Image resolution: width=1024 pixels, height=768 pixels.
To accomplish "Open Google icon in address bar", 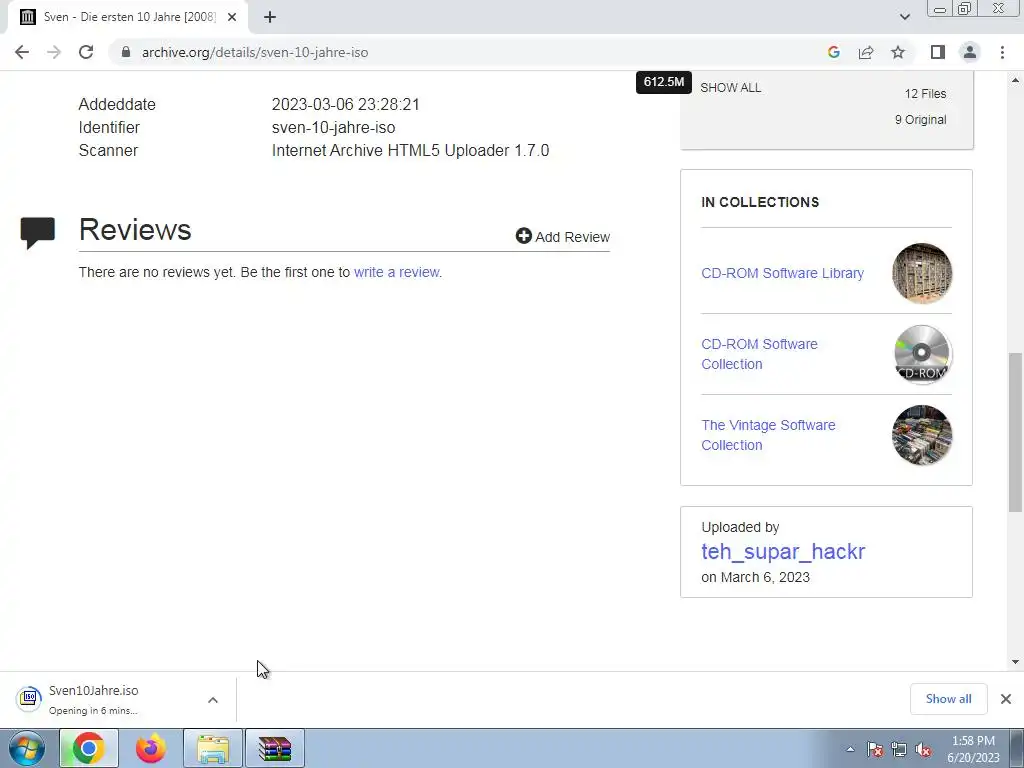I will (833, 52).
